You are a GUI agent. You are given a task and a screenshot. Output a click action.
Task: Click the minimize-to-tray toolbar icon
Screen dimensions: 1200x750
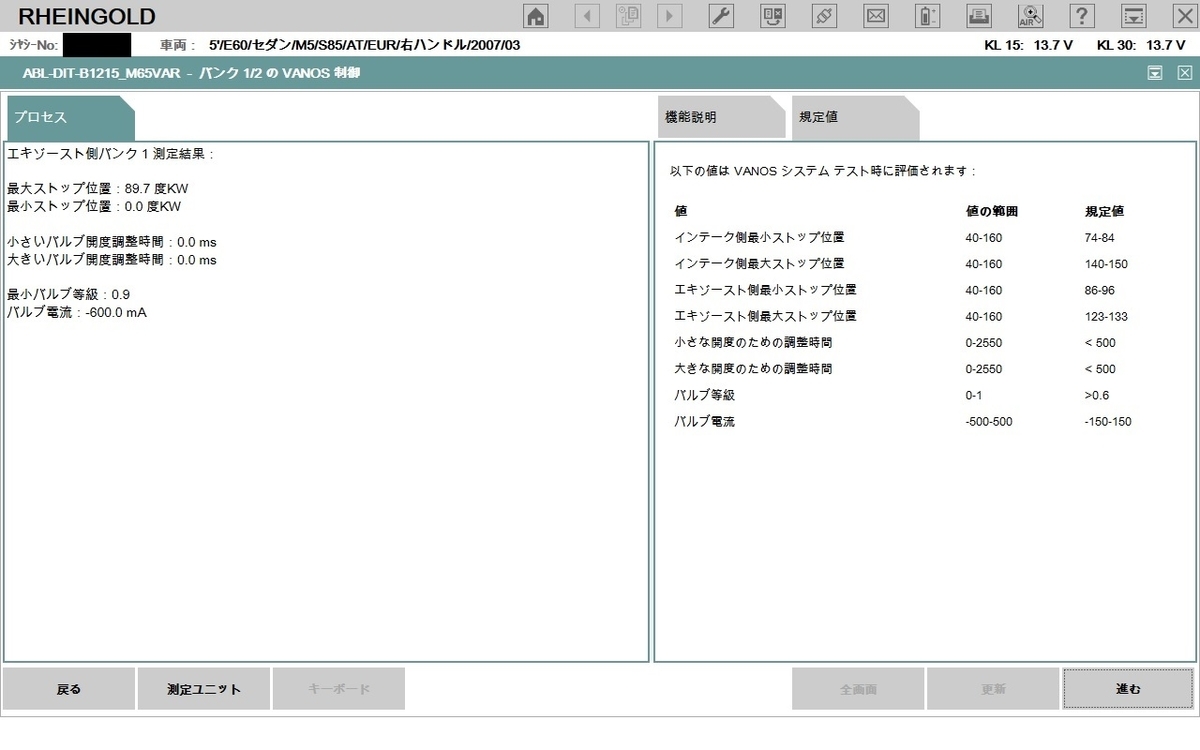pos(1134,16)
